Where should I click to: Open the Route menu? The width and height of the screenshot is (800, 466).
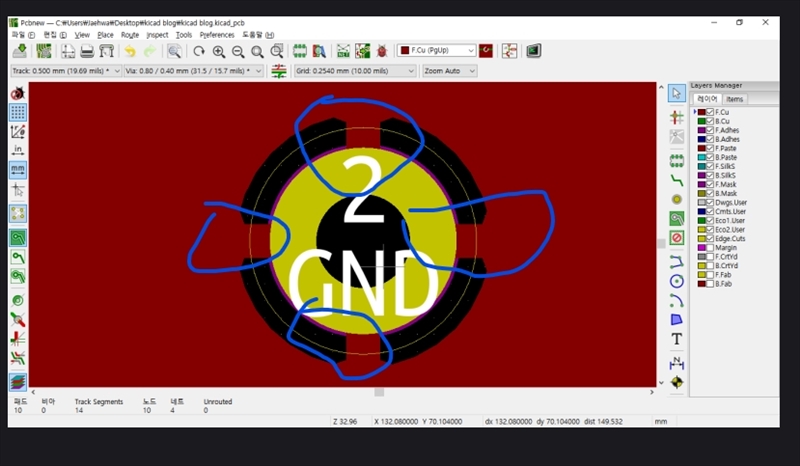[x=130, y=35]
